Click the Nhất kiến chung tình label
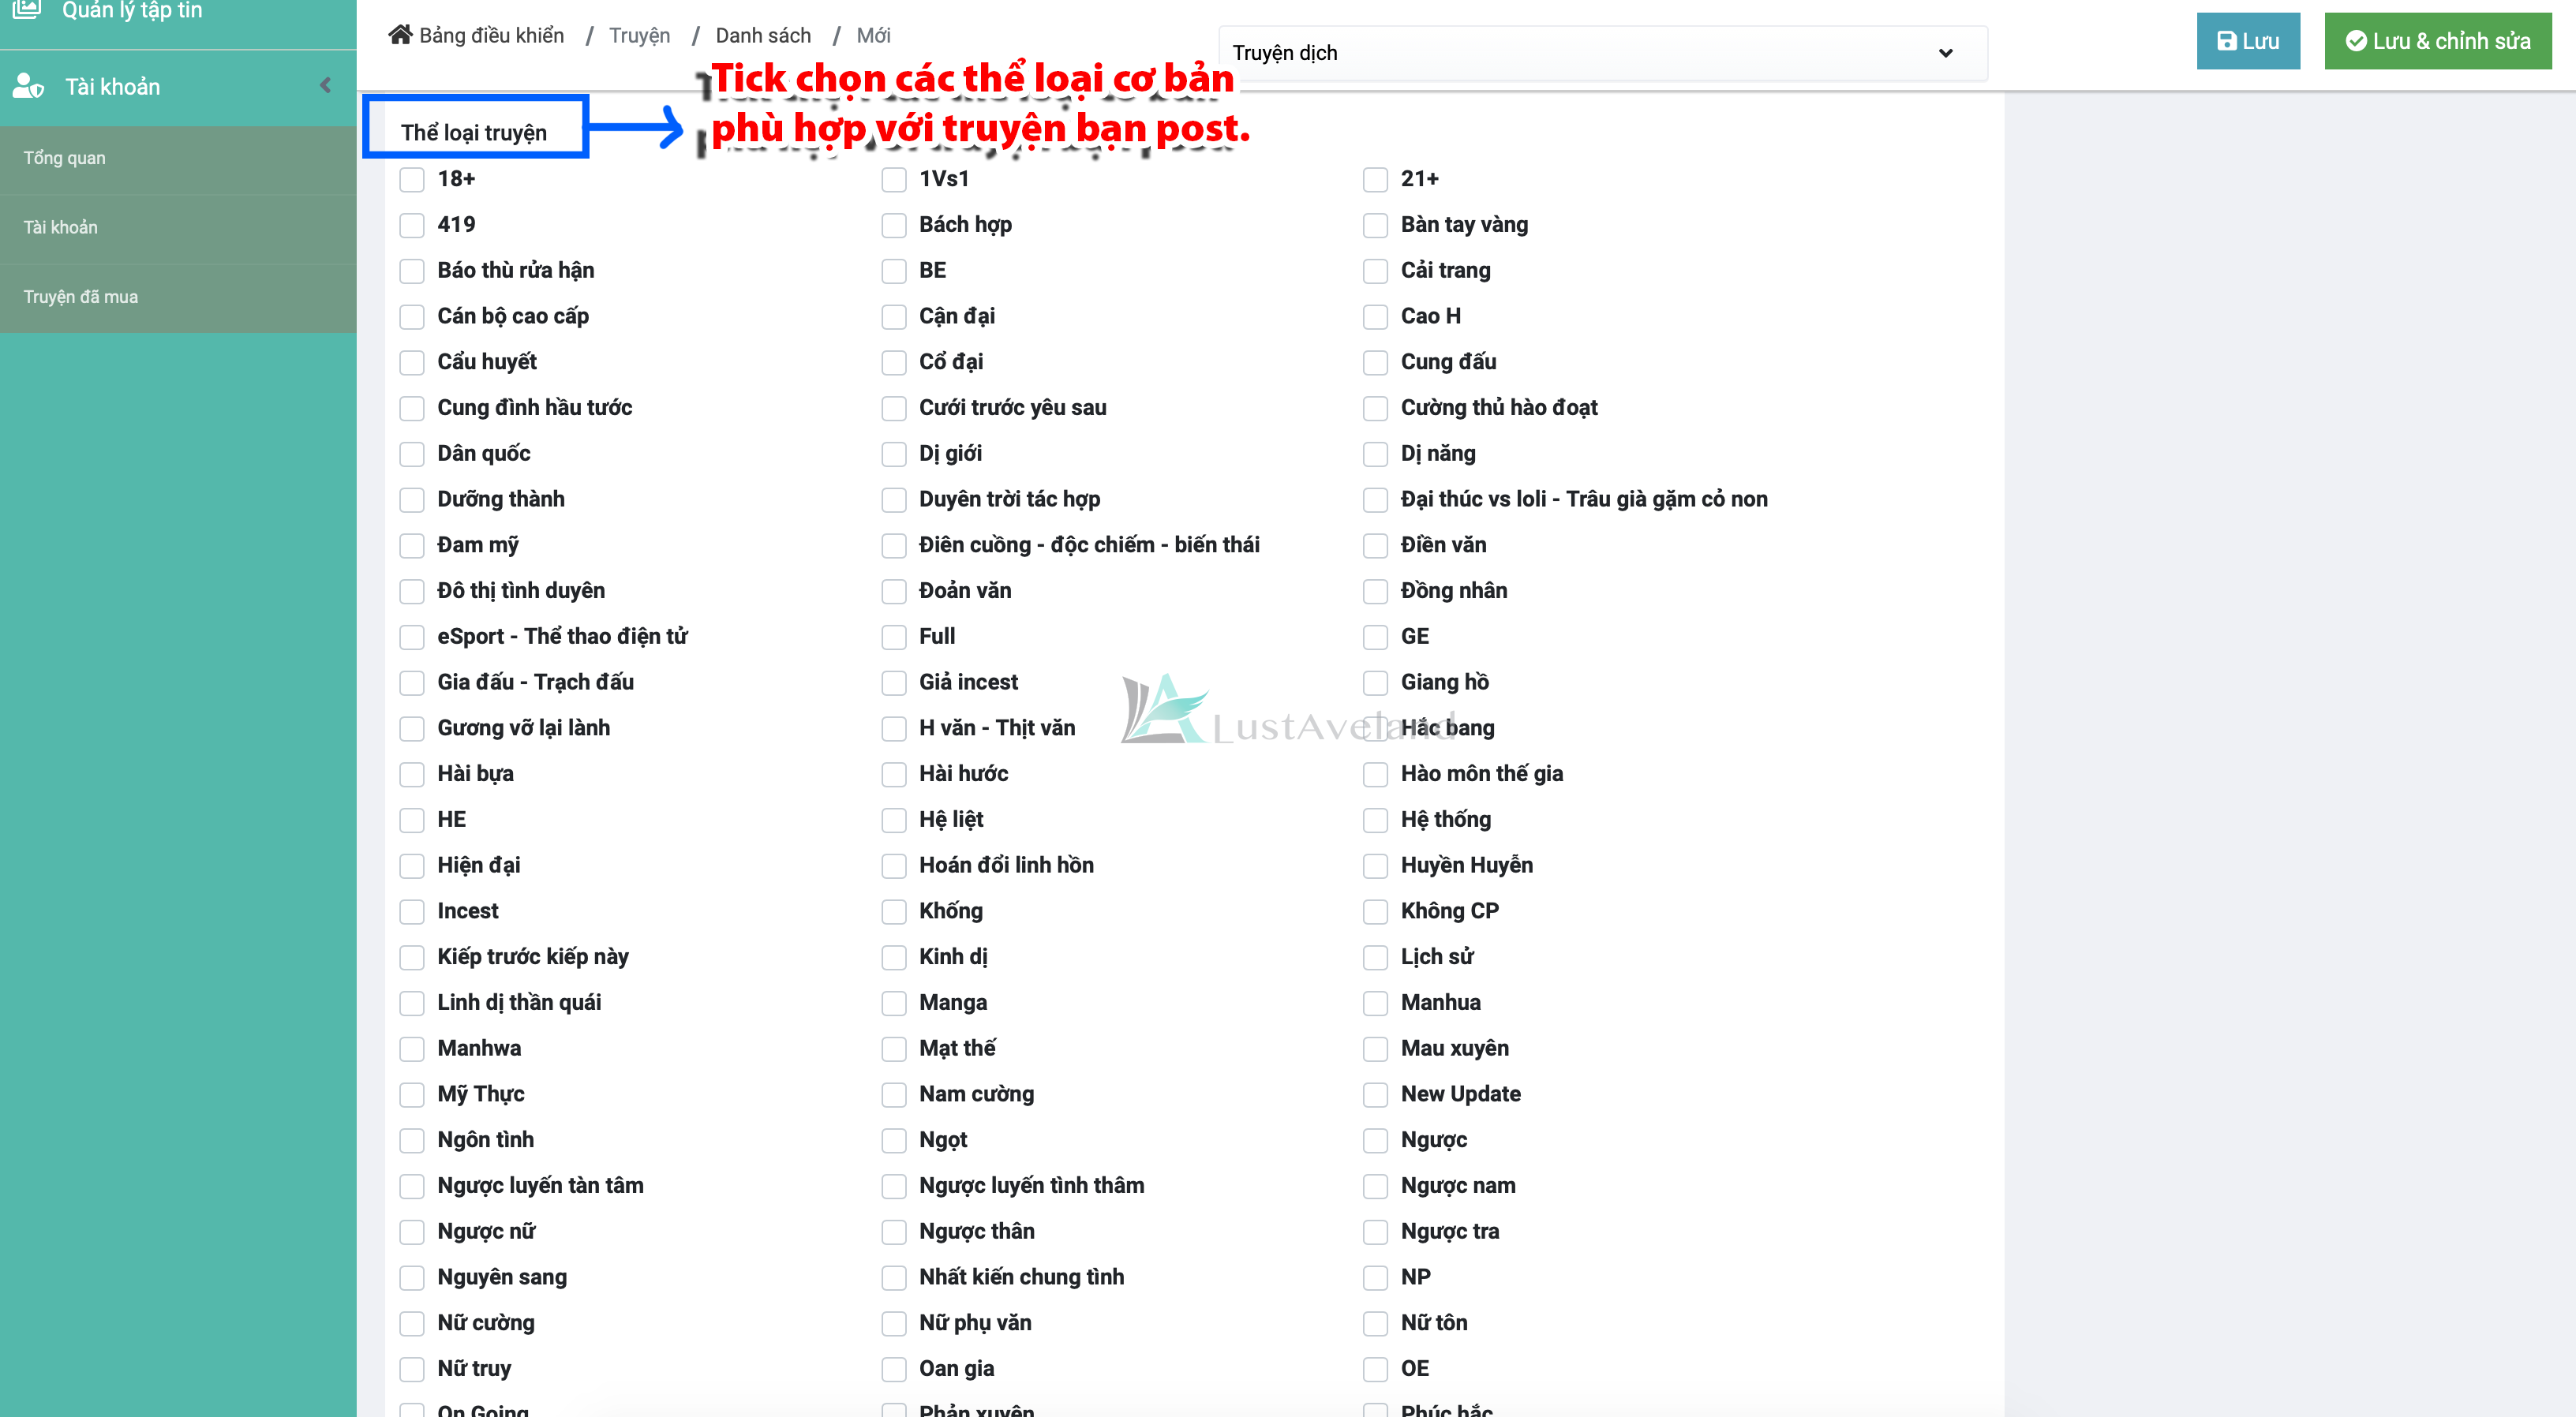The height and width of the screenshot is (1417, 2576). [x=1022, y=1277]
